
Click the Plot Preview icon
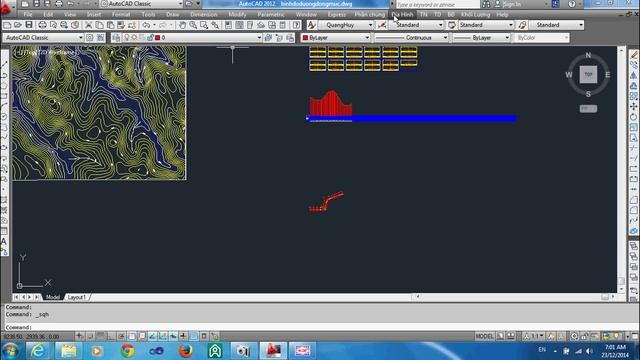point(53,25)
